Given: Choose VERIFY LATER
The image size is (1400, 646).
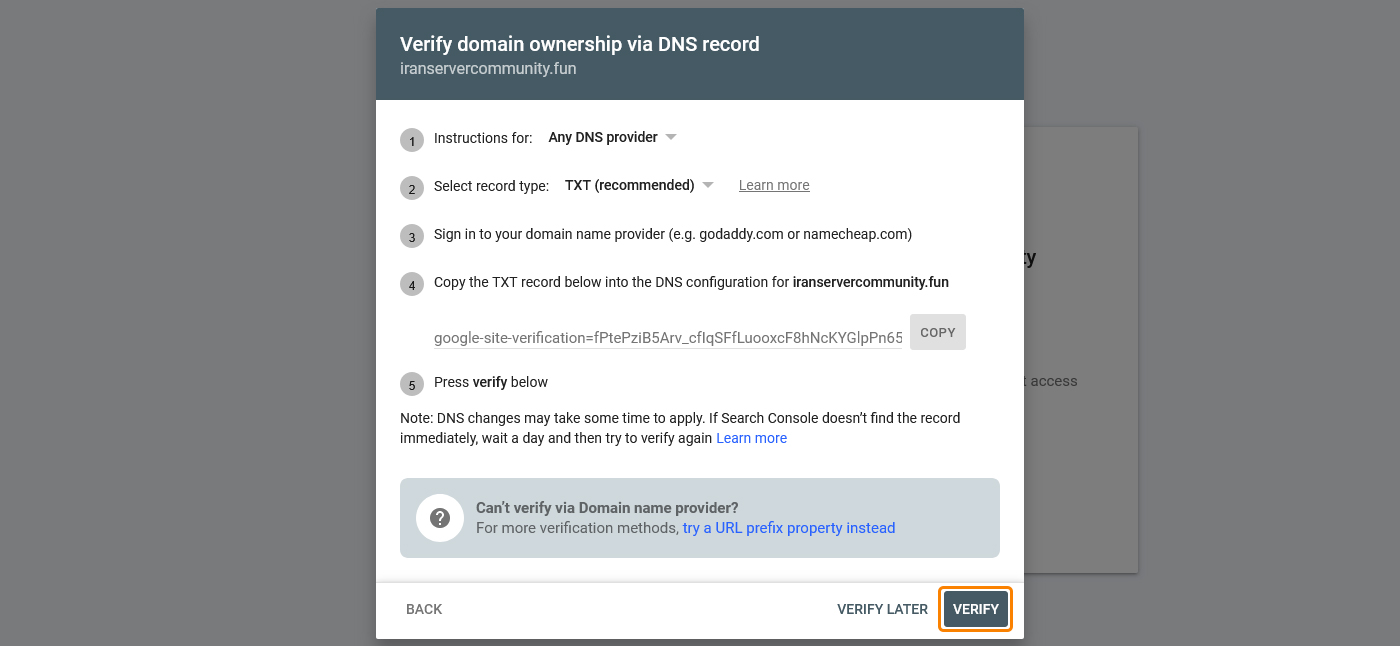Looking at the screenshot, I should point(882,609).
